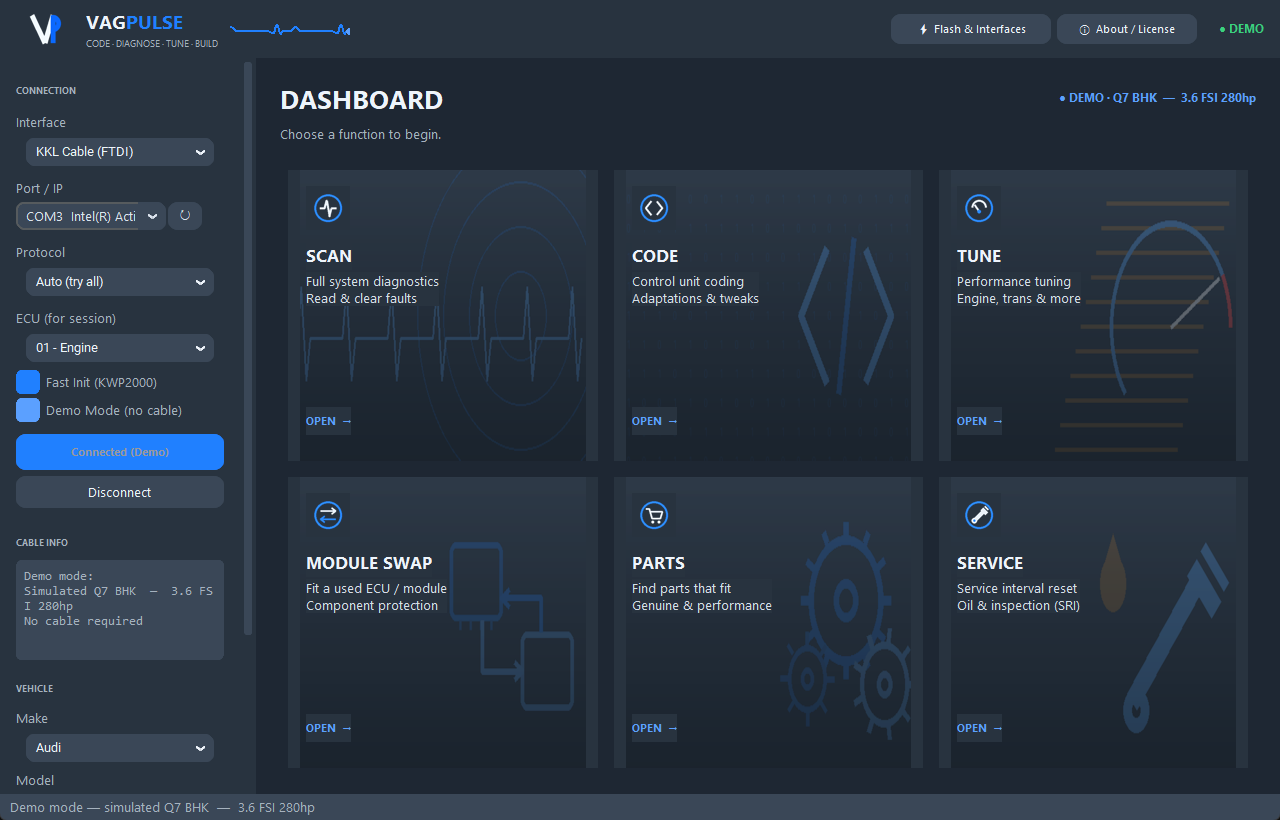Open the ECU 01 - Engine dropdown
1280x820 pixels.
point(120,348)
